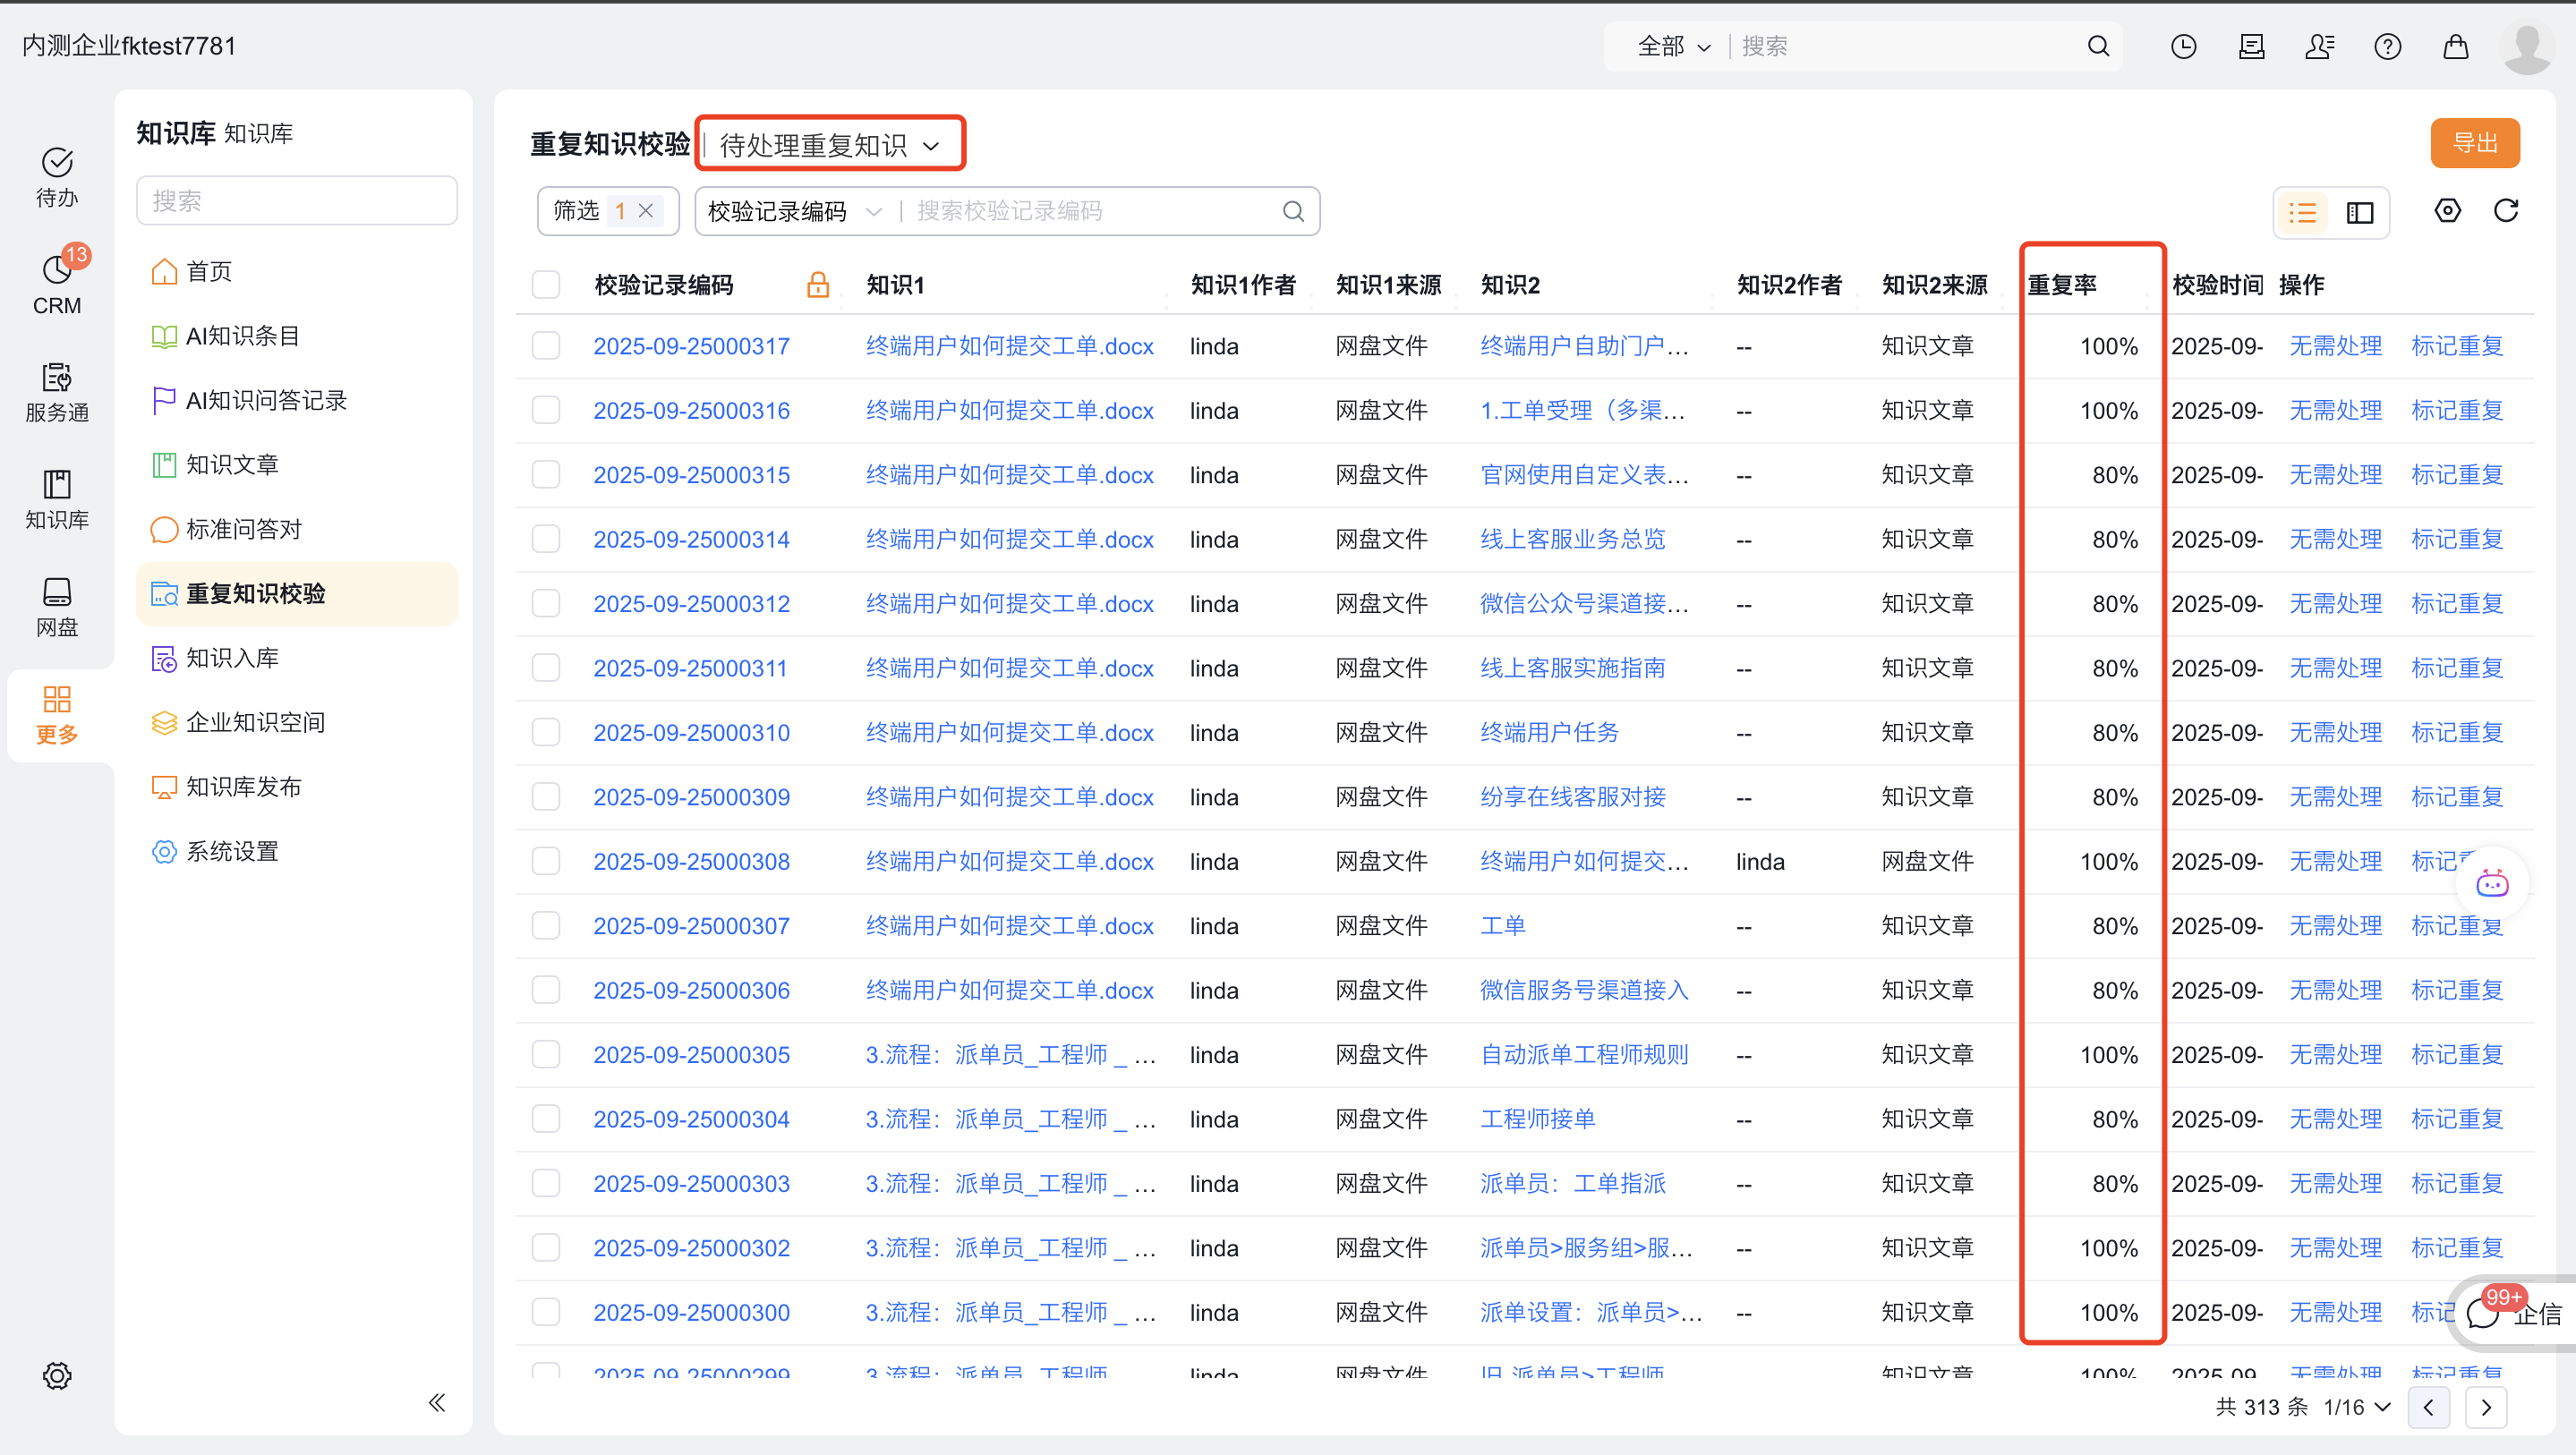Open the history clock icon in top bar
Viewport: 2576px width, 1455px height.
point(2183,46)
